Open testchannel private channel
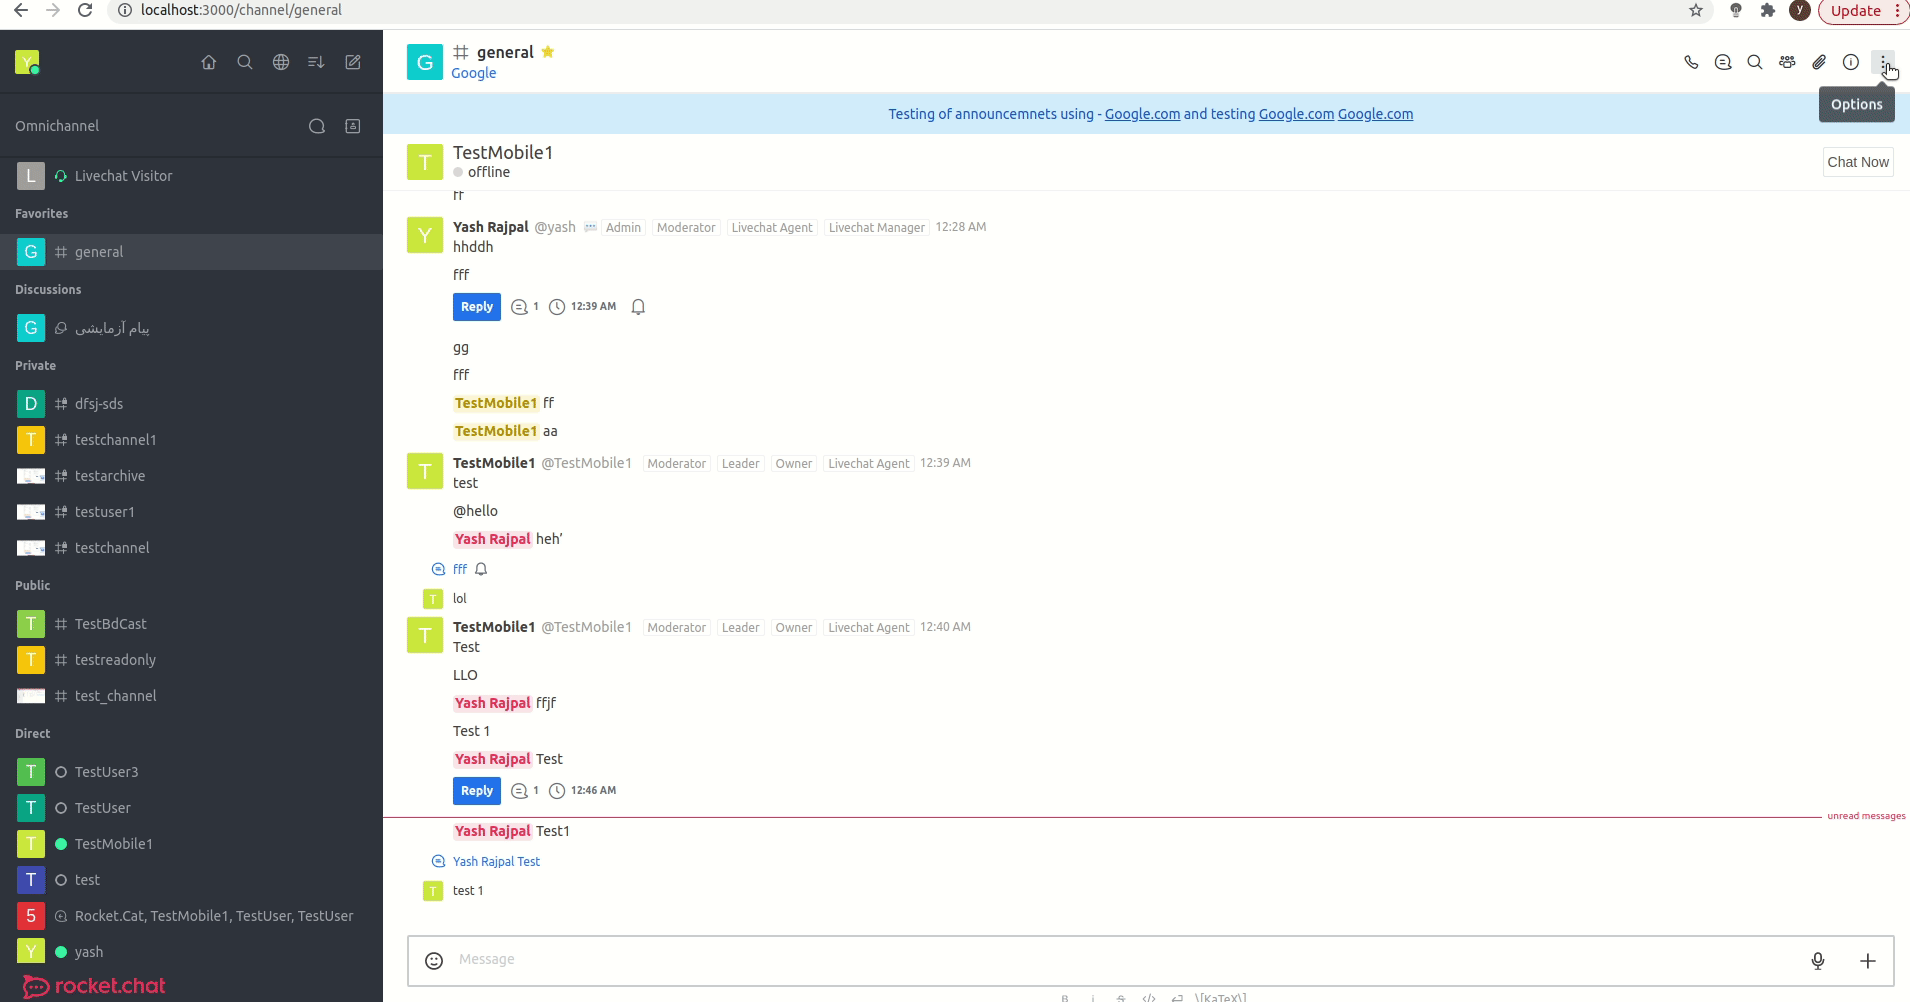 tap(191, 548)
